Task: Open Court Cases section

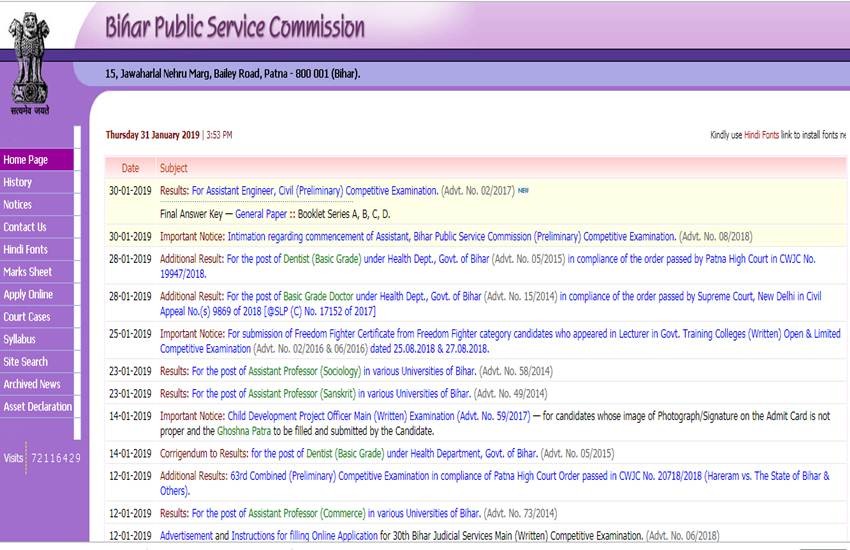Action: point(27,317)
